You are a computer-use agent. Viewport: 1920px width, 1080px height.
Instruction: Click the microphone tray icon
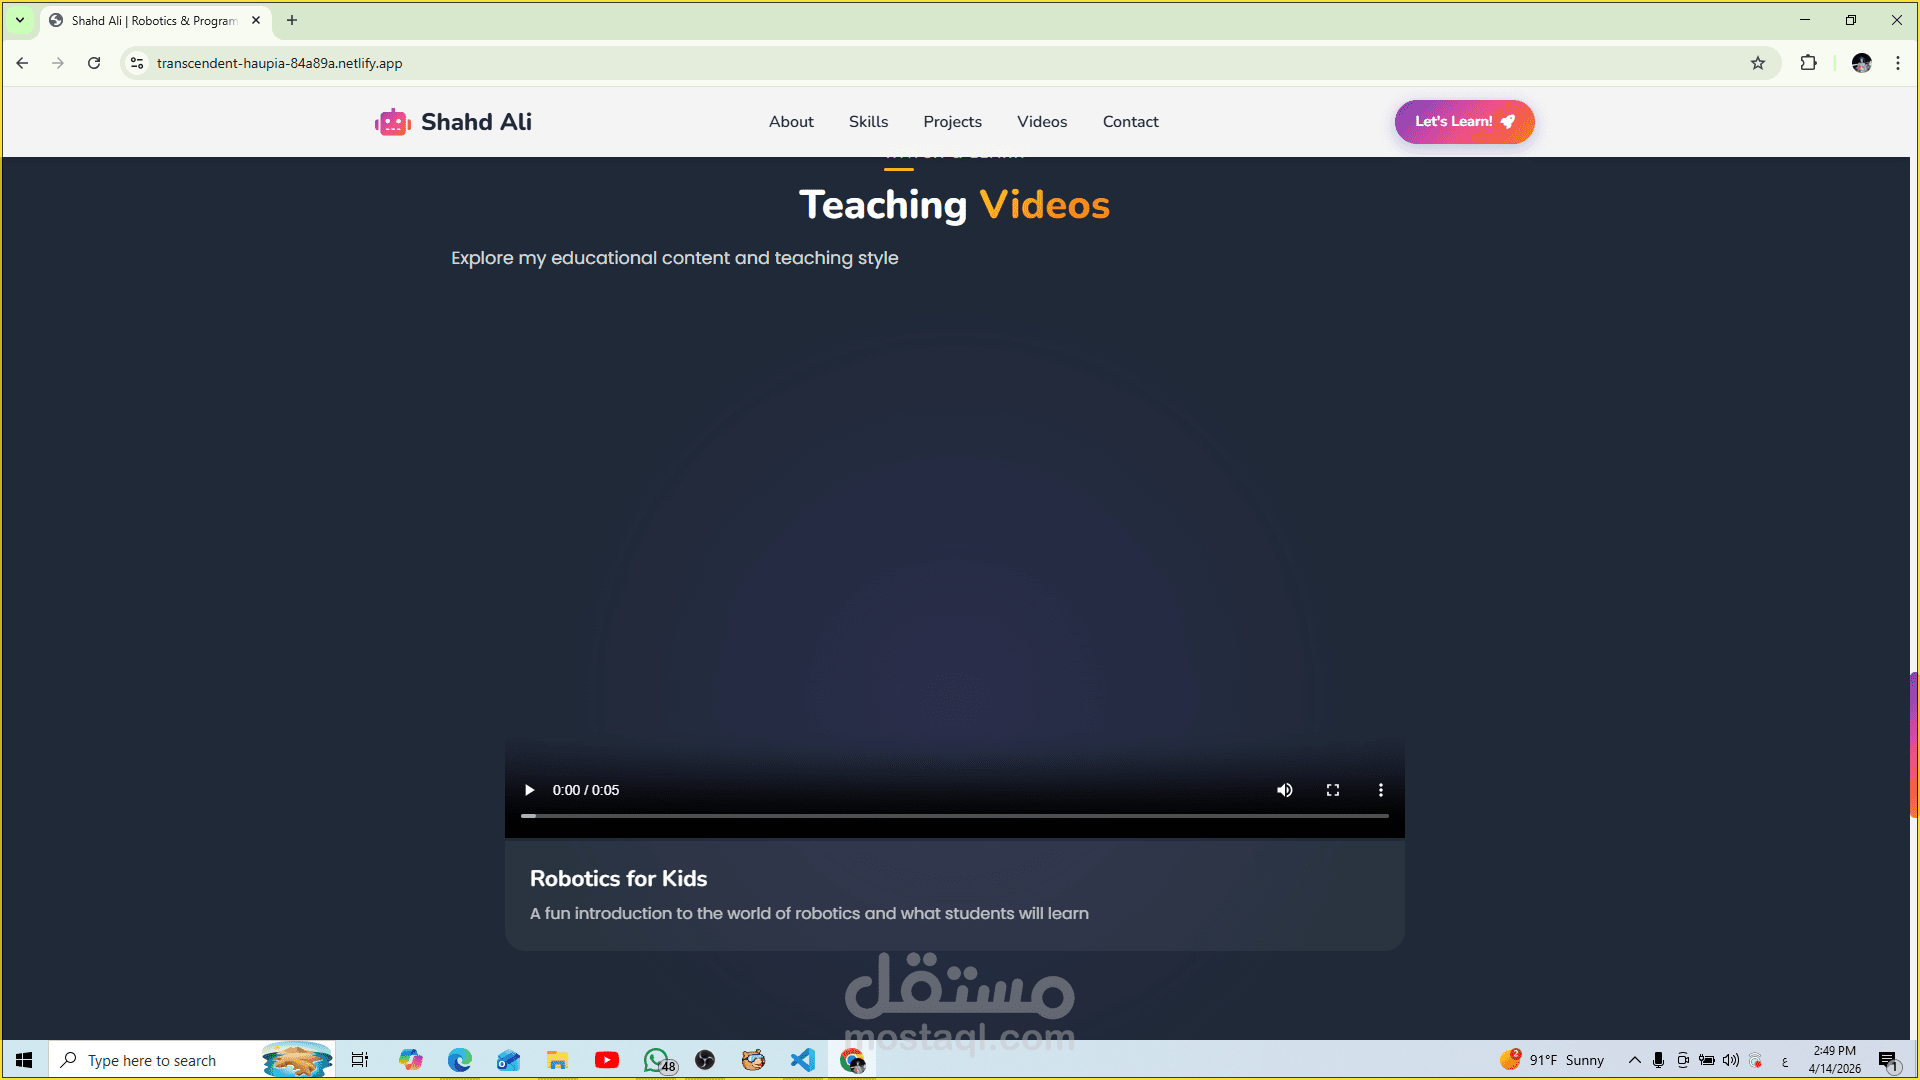1658,1060
